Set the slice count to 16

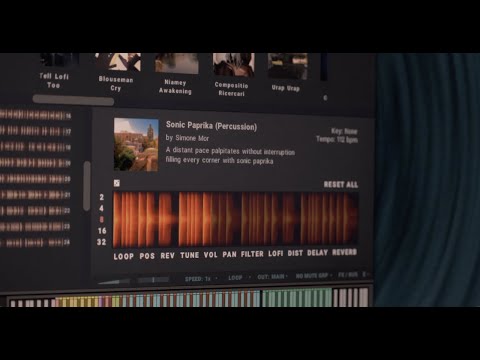point(102,231)
